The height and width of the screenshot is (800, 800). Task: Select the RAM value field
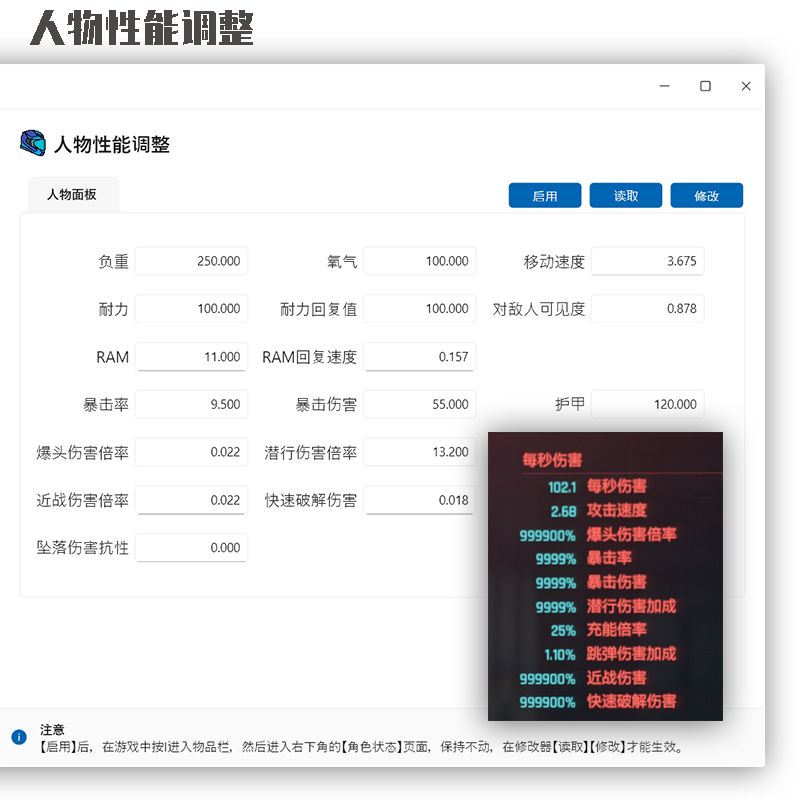(x=191, y=356)
